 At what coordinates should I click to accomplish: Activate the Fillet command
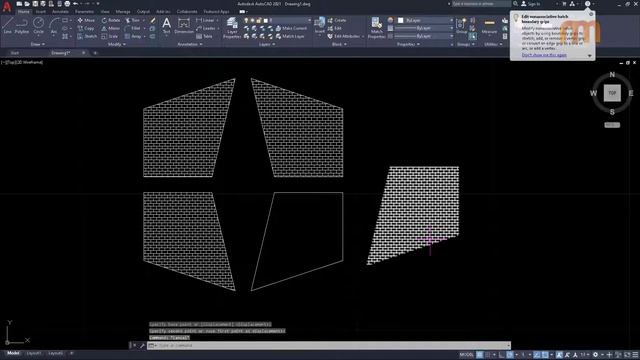(132, 28)
